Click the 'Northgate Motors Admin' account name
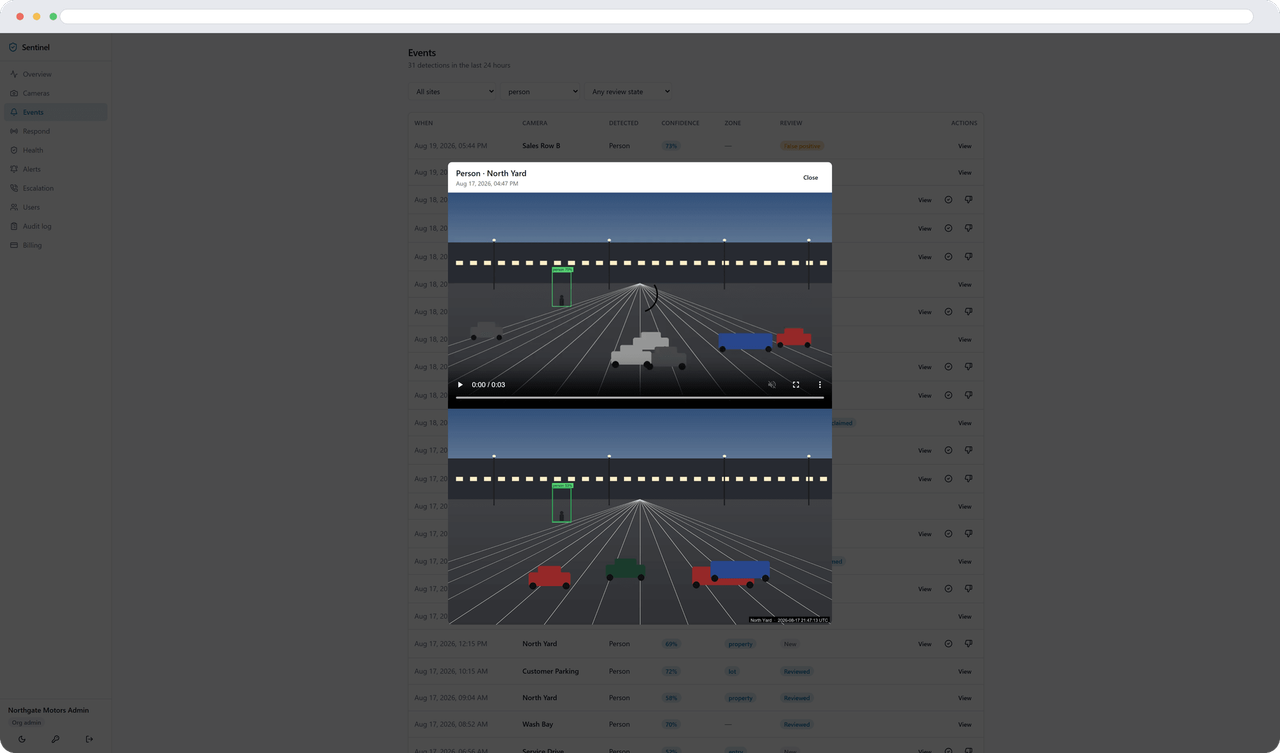 tap(48, 710)
